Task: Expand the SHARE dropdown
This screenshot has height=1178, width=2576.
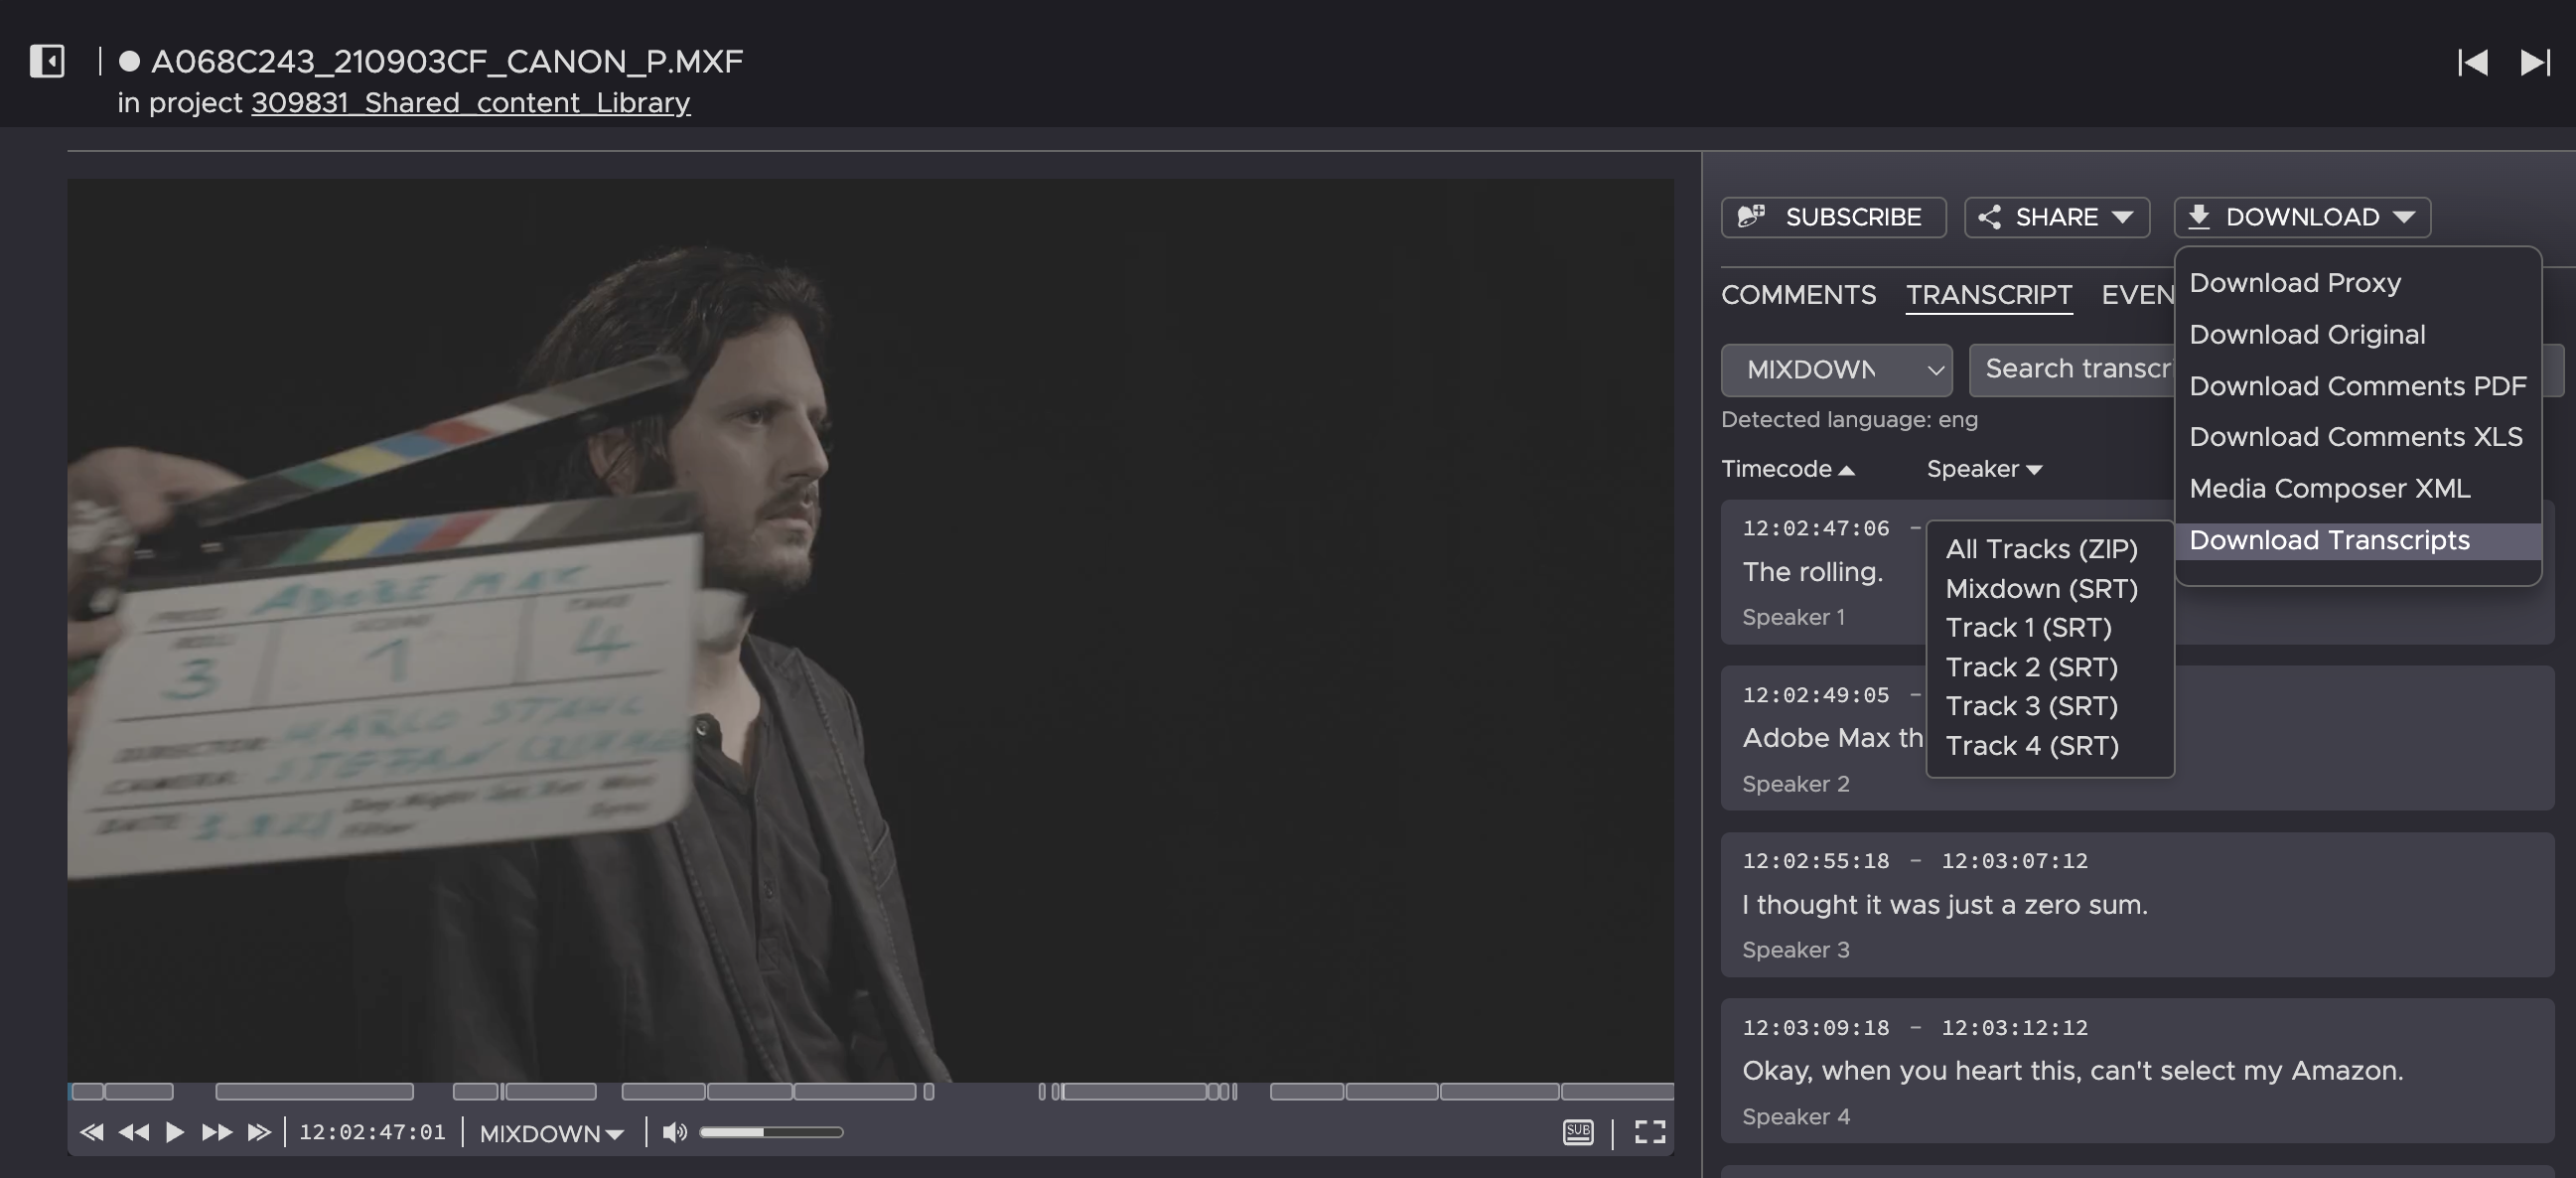Action: [x=2056, y=217]
